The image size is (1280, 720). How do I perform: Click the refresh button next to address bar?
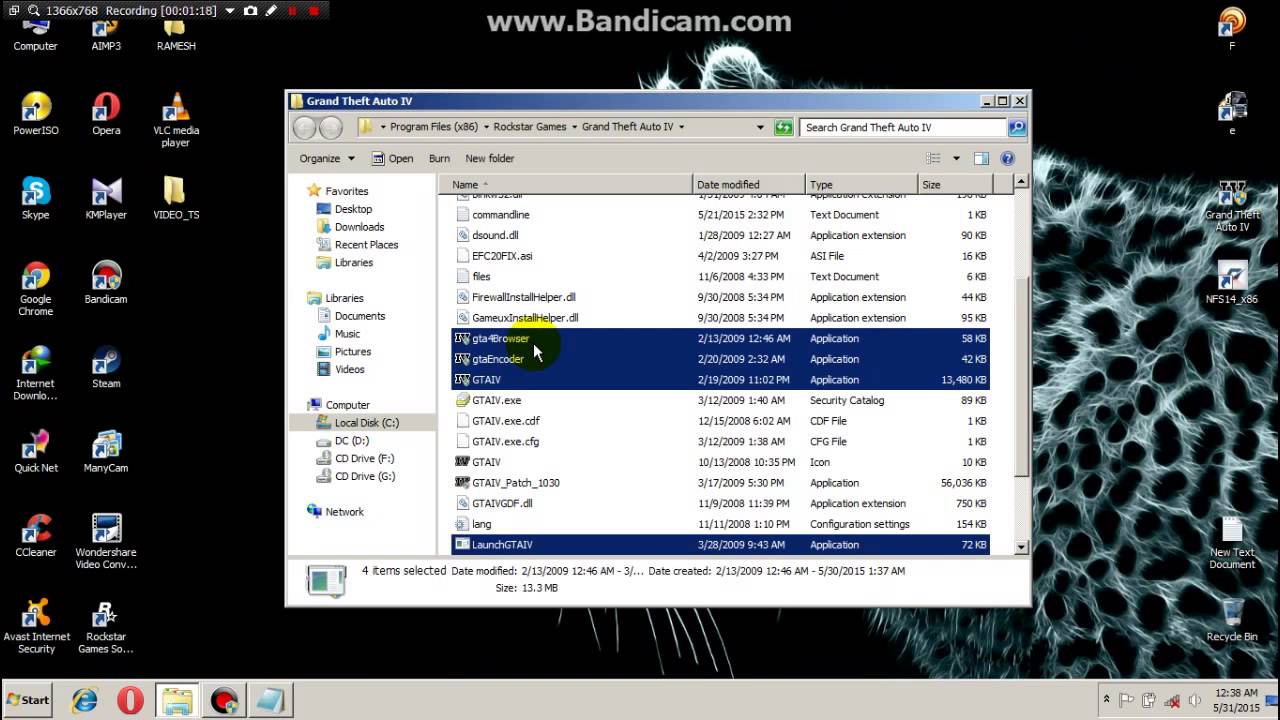[784, 127]
